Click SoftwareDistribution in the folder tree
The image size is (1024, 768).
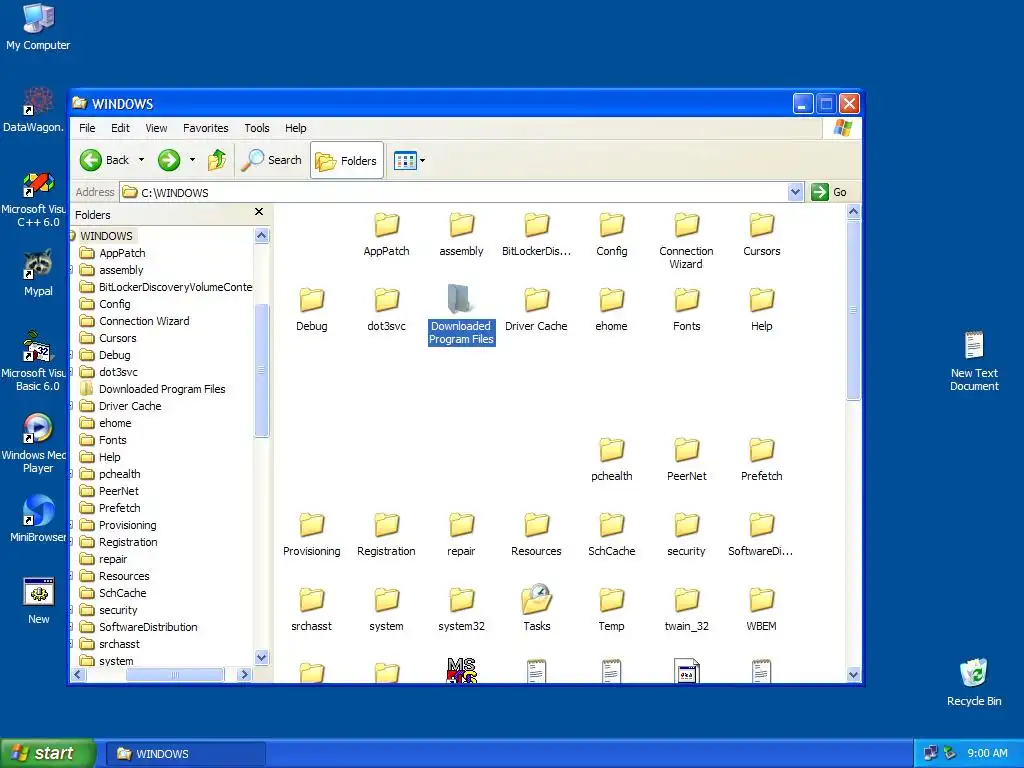(x=148, y=627)
